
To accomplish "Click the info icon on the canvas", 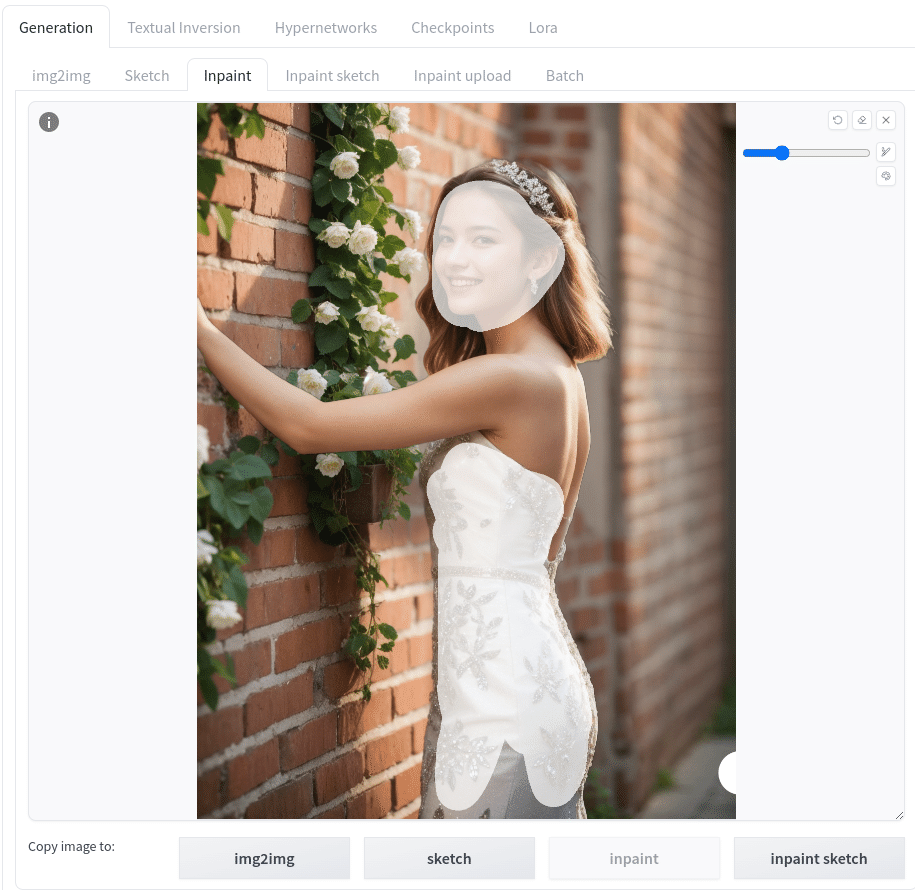I will [x=49, y=122].
